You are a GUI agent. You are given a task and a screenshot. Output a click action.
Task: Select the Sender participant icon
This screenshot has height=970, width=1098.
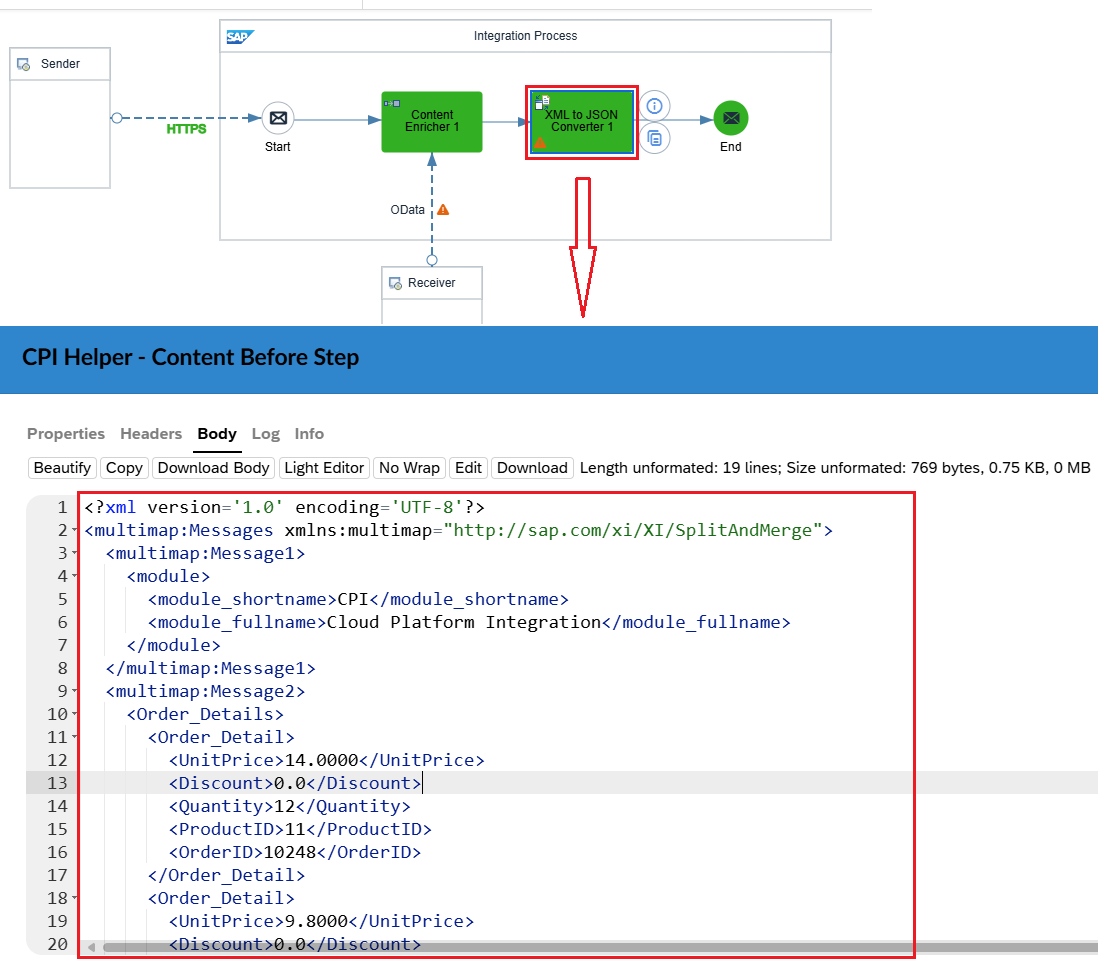click(x=24, y=64)
